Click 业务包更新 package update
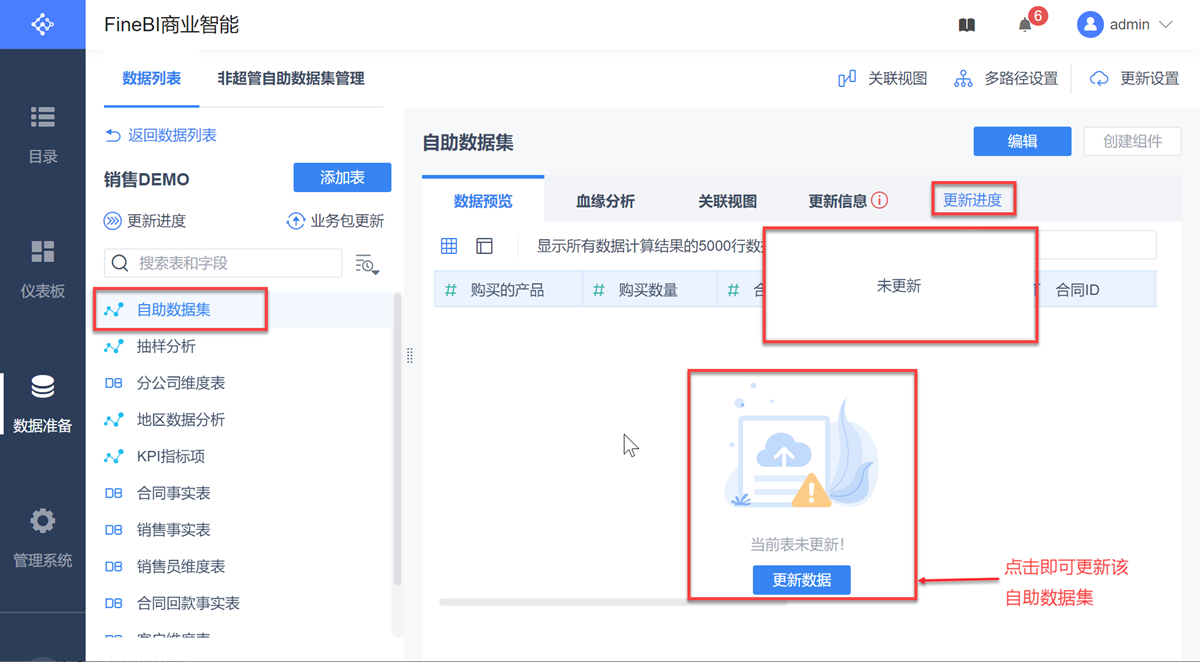 (x=335, y=221)
